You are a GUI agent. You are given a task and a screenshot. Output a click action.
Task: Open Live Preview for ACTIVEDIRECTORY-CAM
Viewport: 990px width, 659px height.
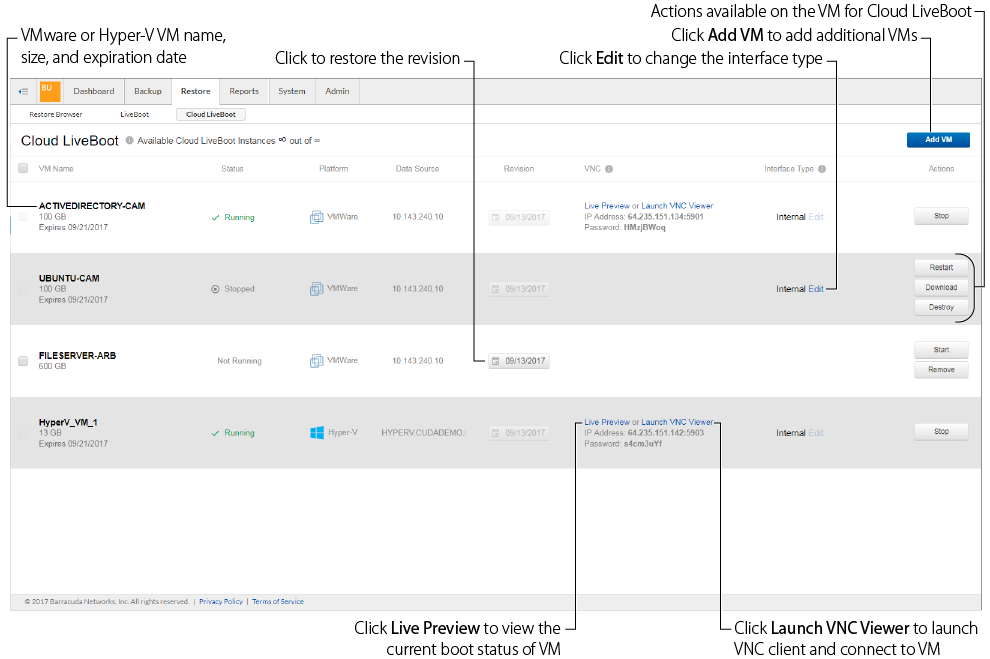tap(607, 206)
